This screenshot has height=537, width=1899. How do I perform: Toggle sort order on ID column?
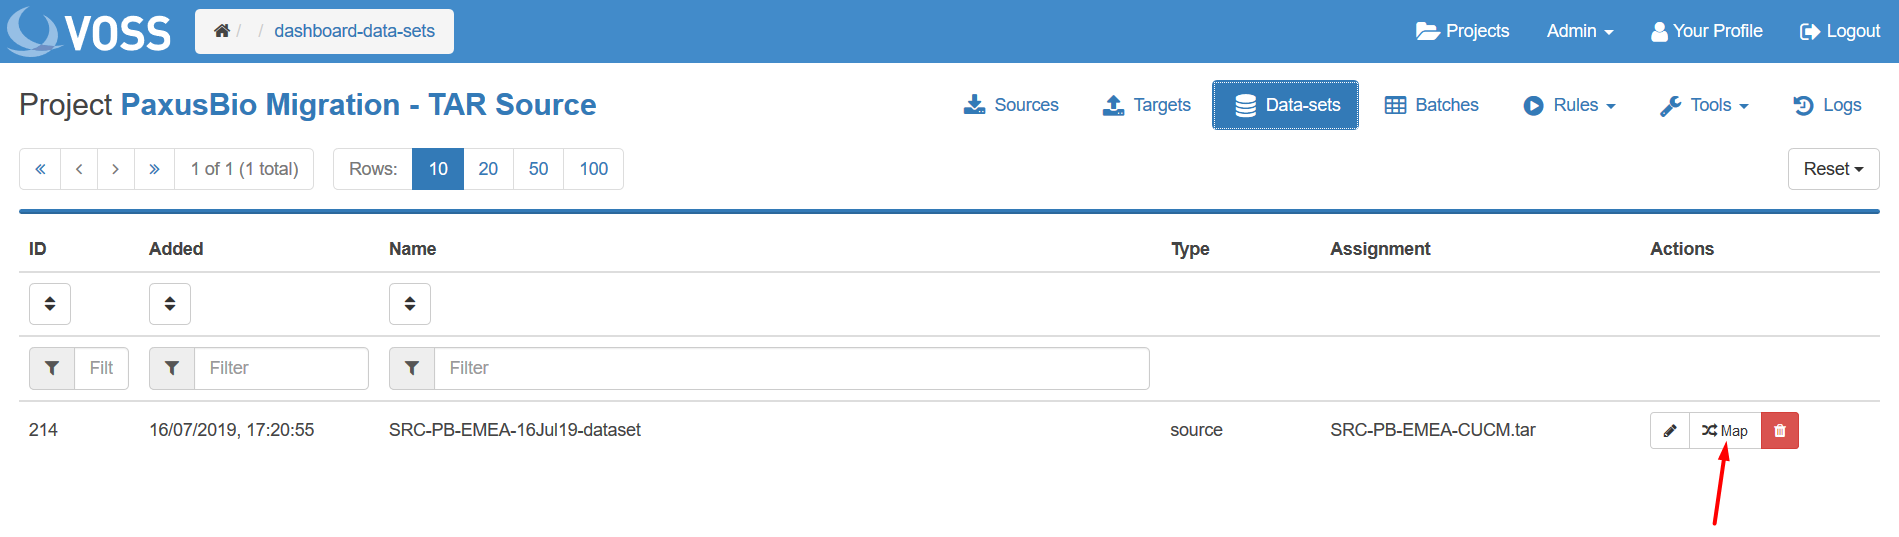50,304
